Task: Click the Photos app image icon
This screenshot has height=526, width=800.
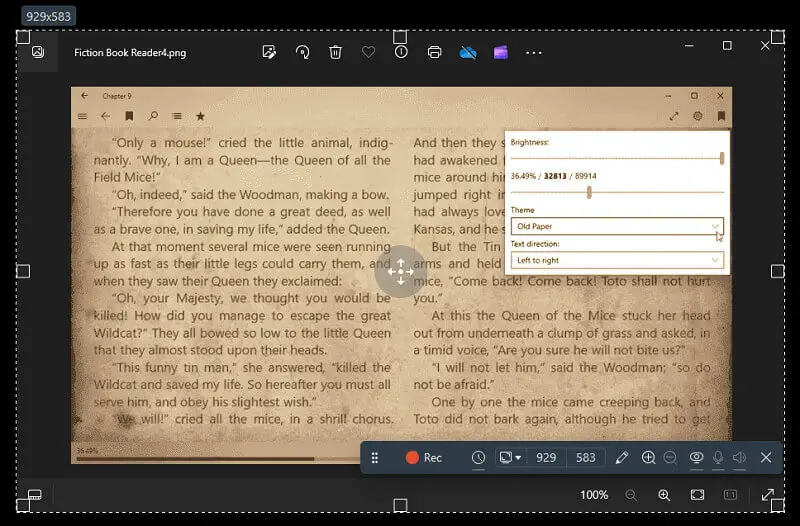Action: [38, 52]
